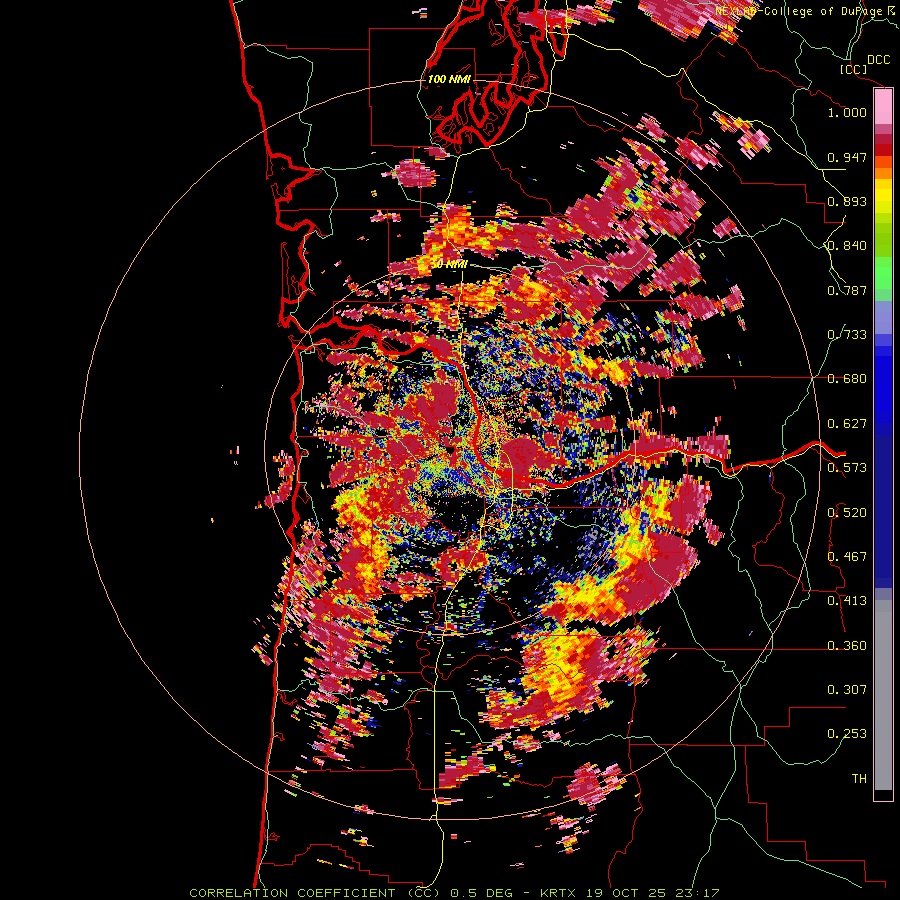Viewport: 900px width, 900px height.
Task: Click the 0.947 legend value
Action: pyautogui.click(x=847, y=157)
